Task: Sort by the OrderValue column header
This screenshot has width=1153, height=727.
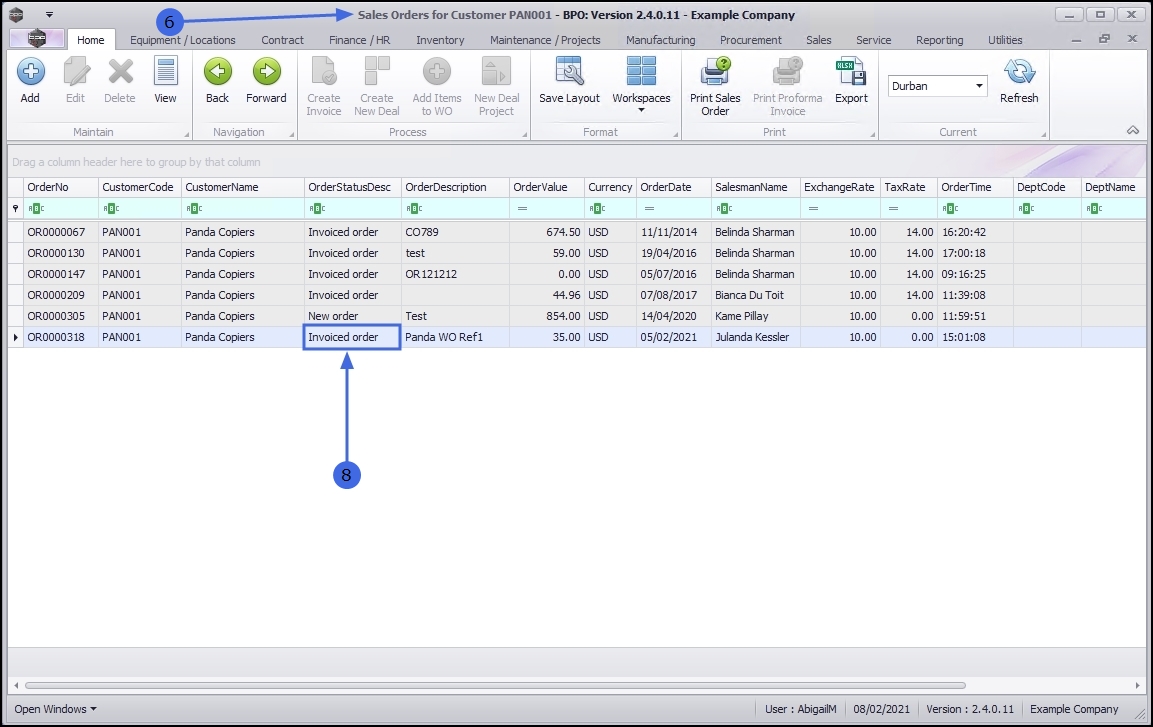Action: pyautogui.click(x=540, y=187)
